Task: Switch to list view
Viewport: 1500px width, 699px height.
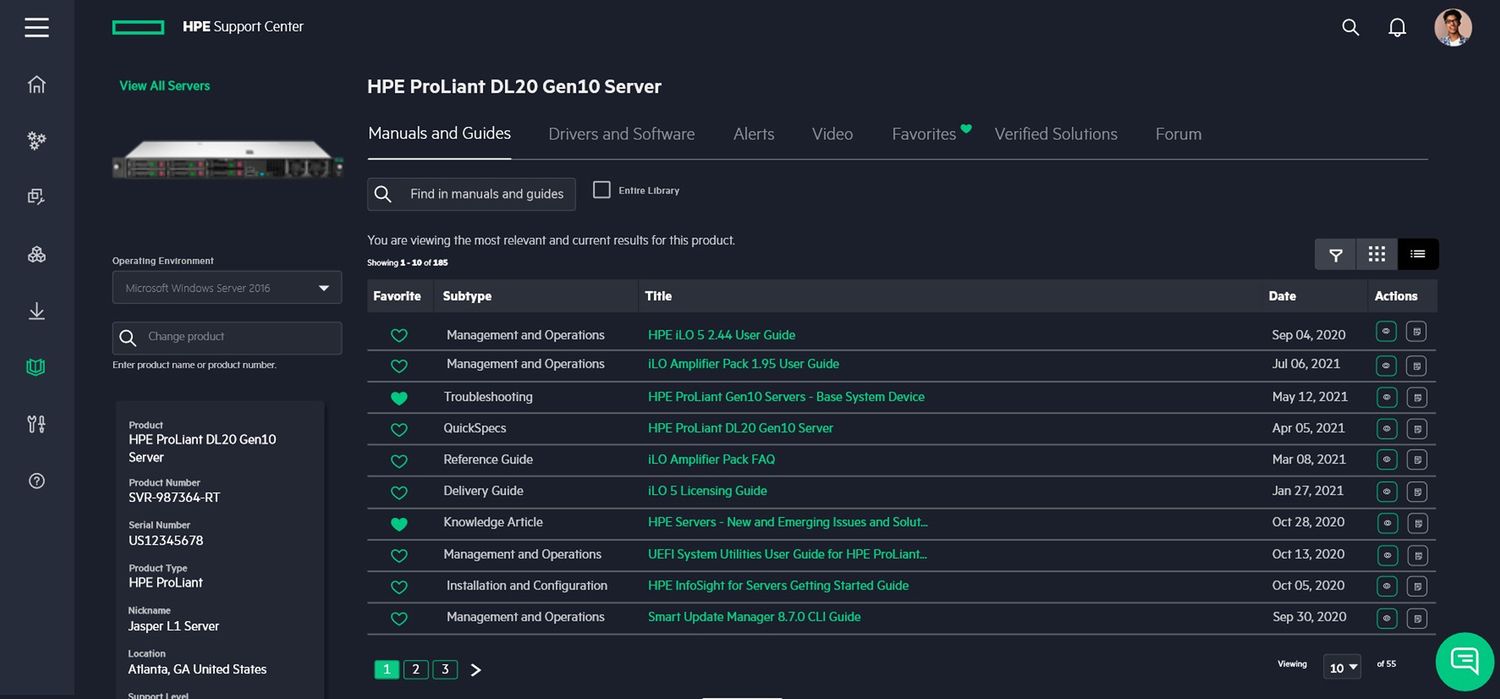Action: 1418,254
